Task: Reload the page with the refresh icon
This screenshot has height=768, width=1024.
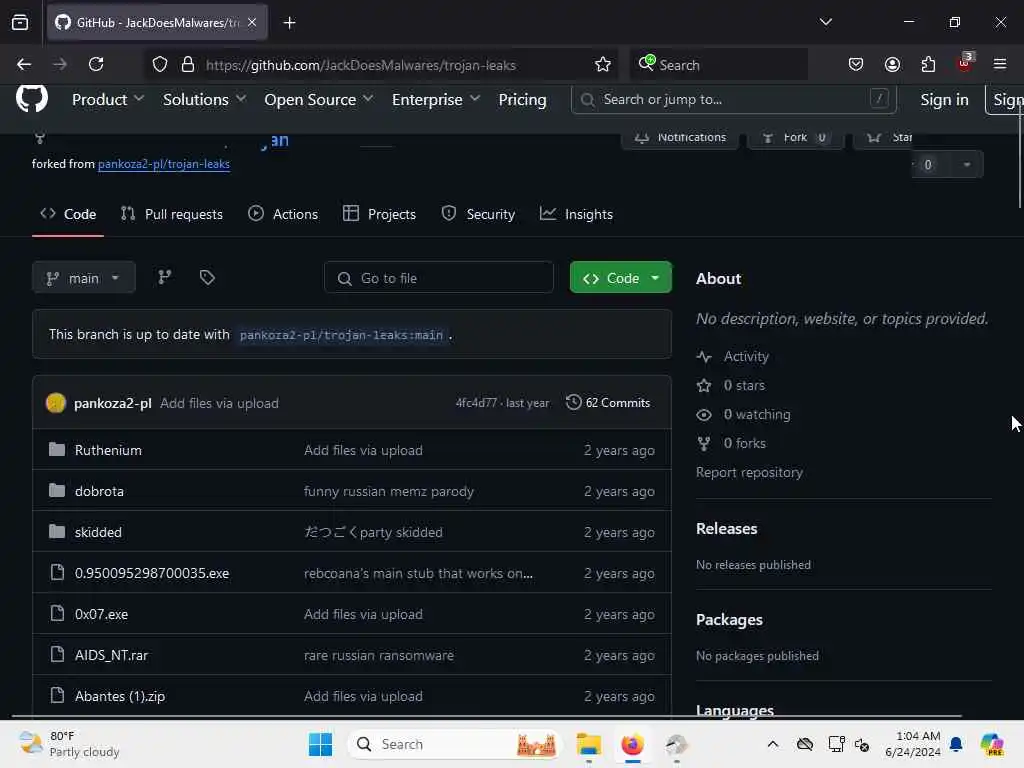Action: (96, 64)
